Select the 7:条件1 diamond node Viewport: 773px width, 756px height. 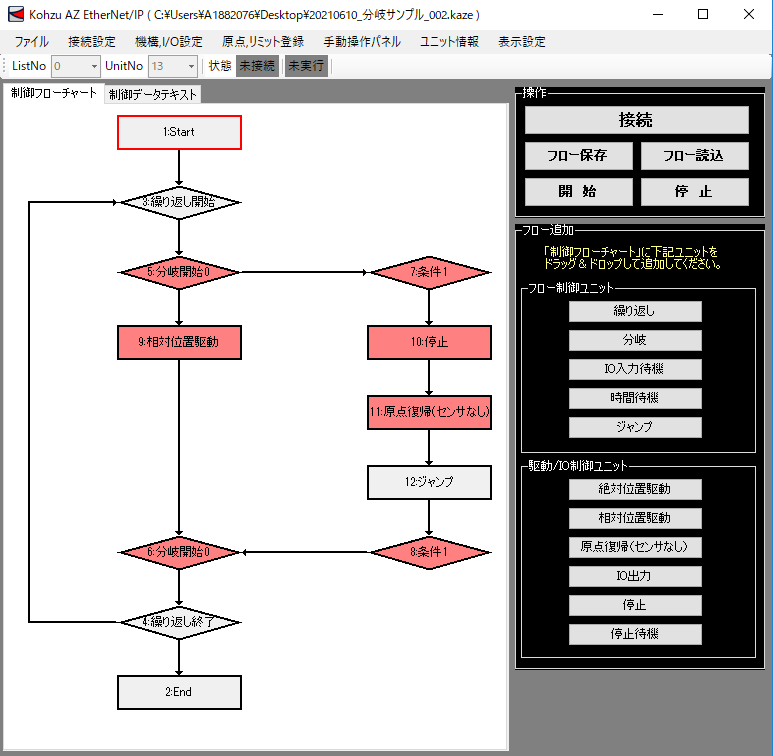(x=429, y=272)
